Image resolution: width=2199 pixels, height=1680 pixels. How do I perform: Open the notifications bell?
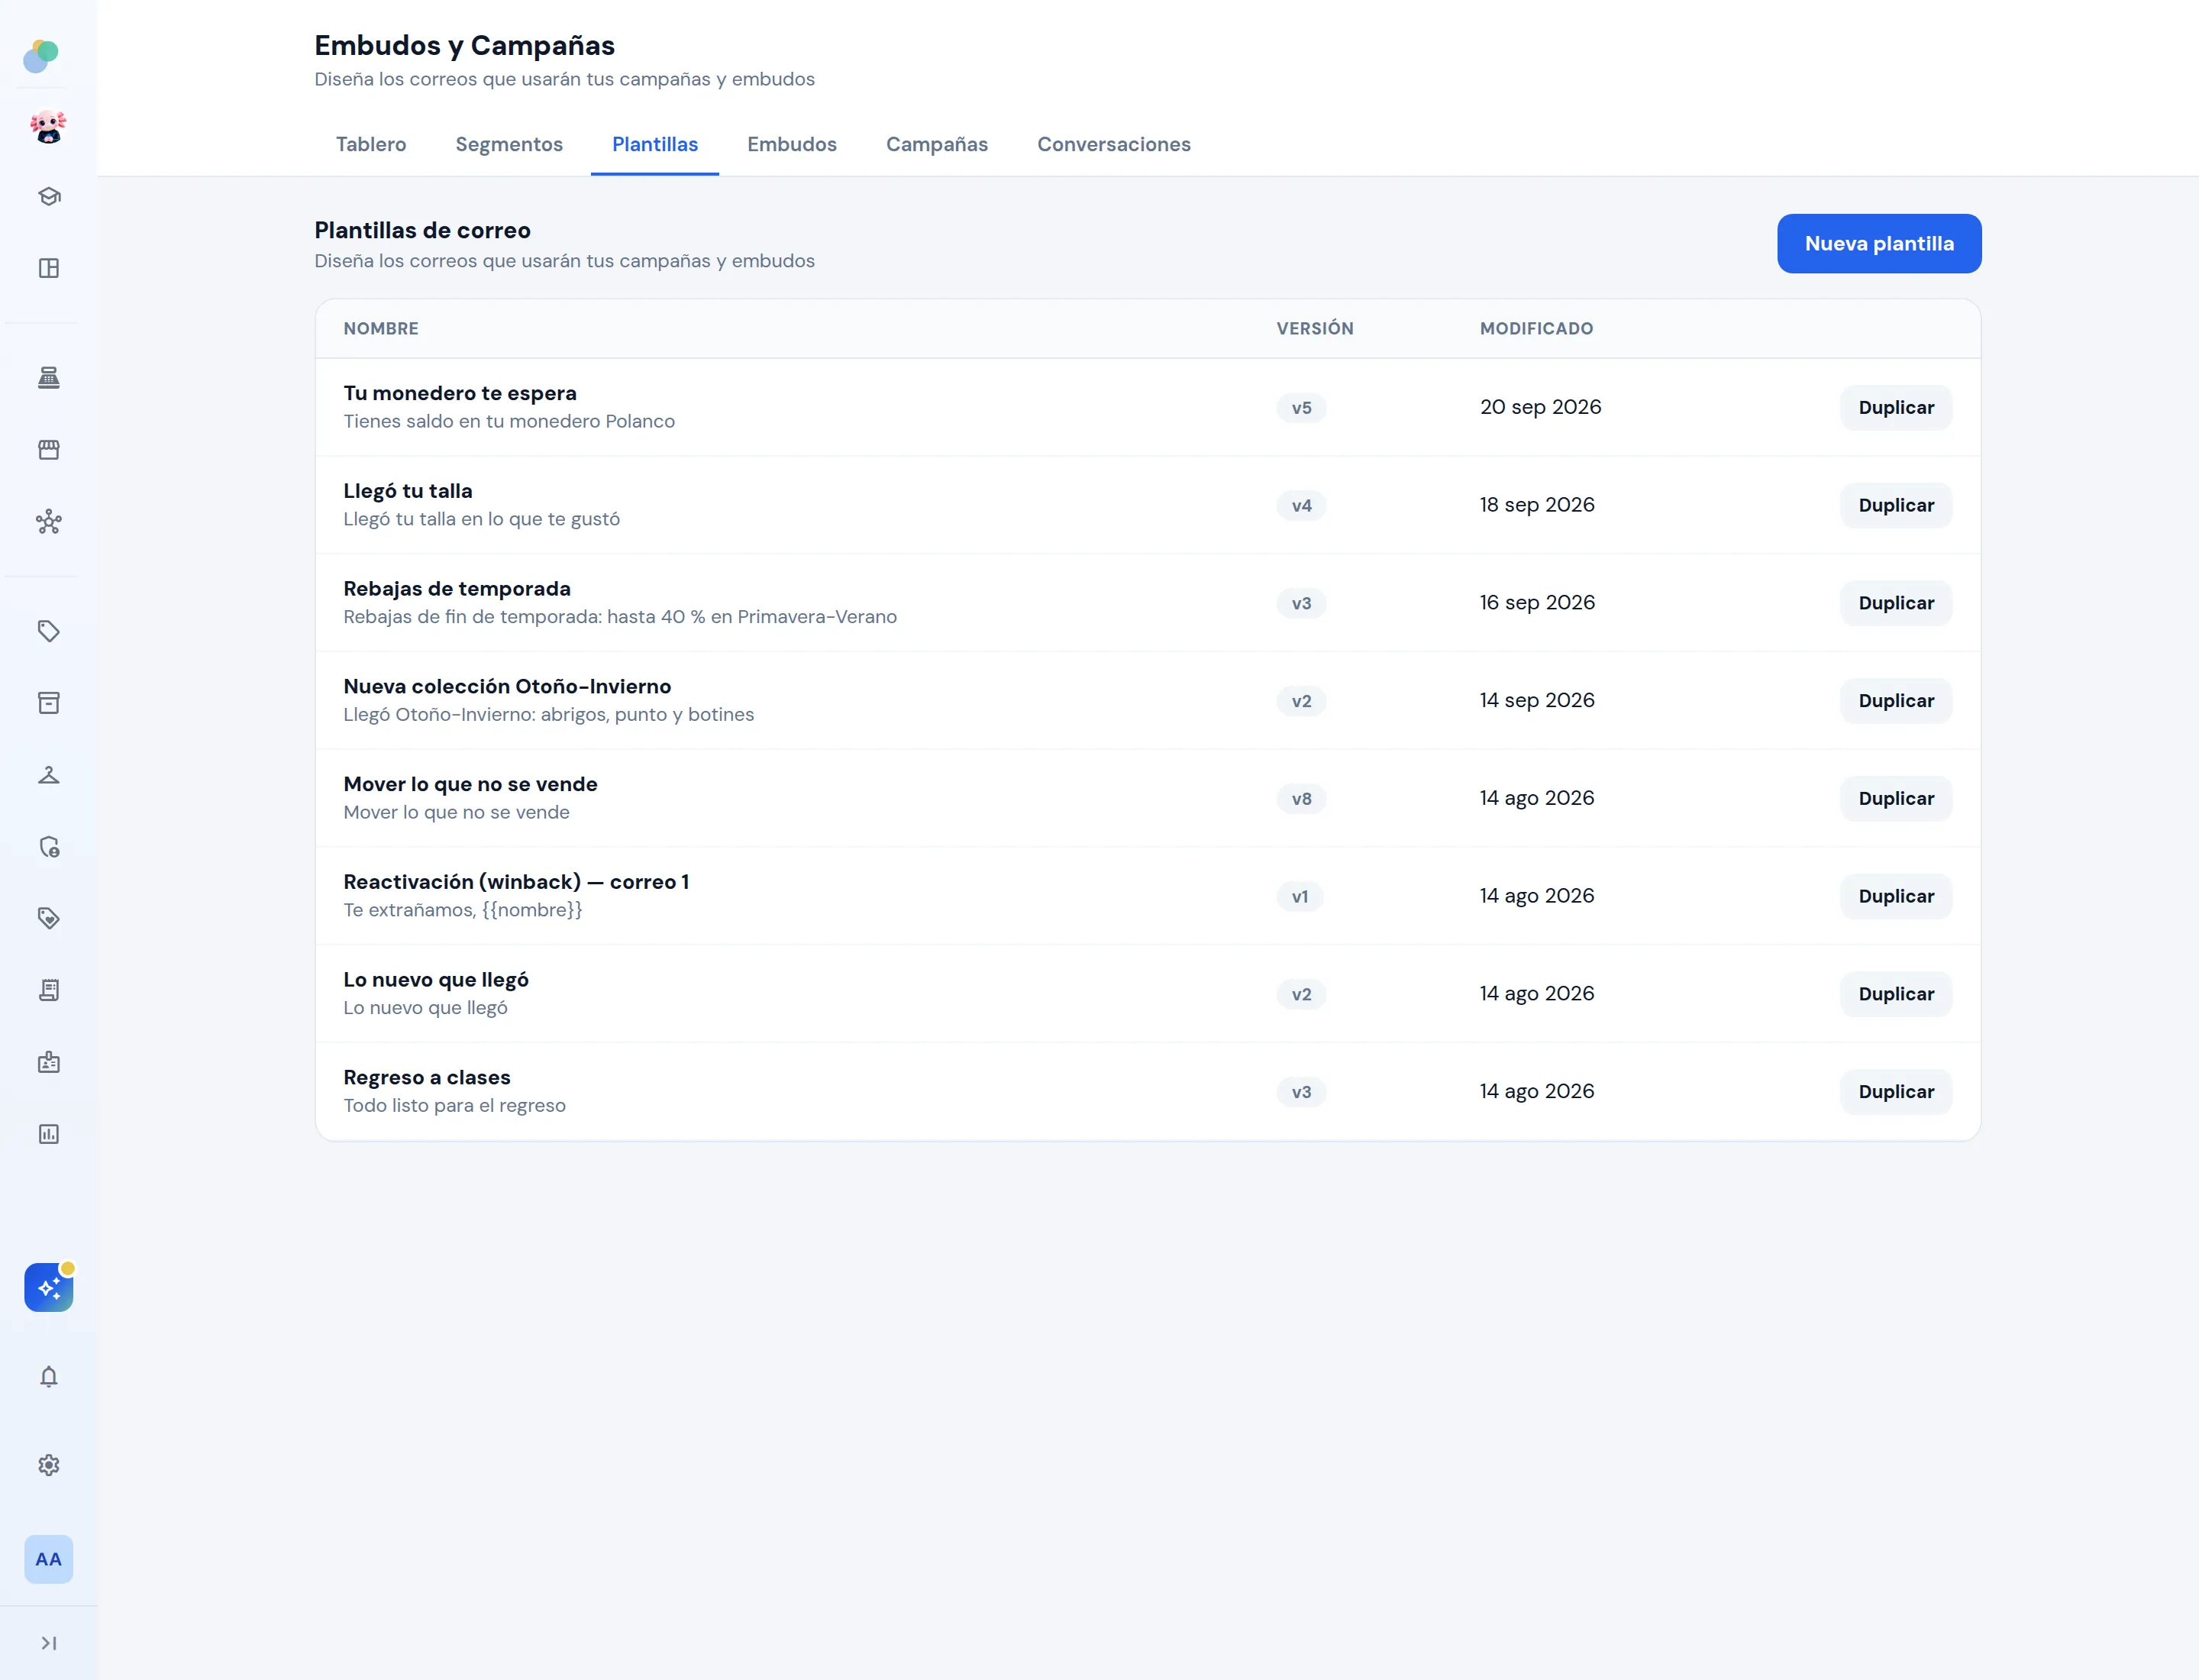pos(49,1377)
